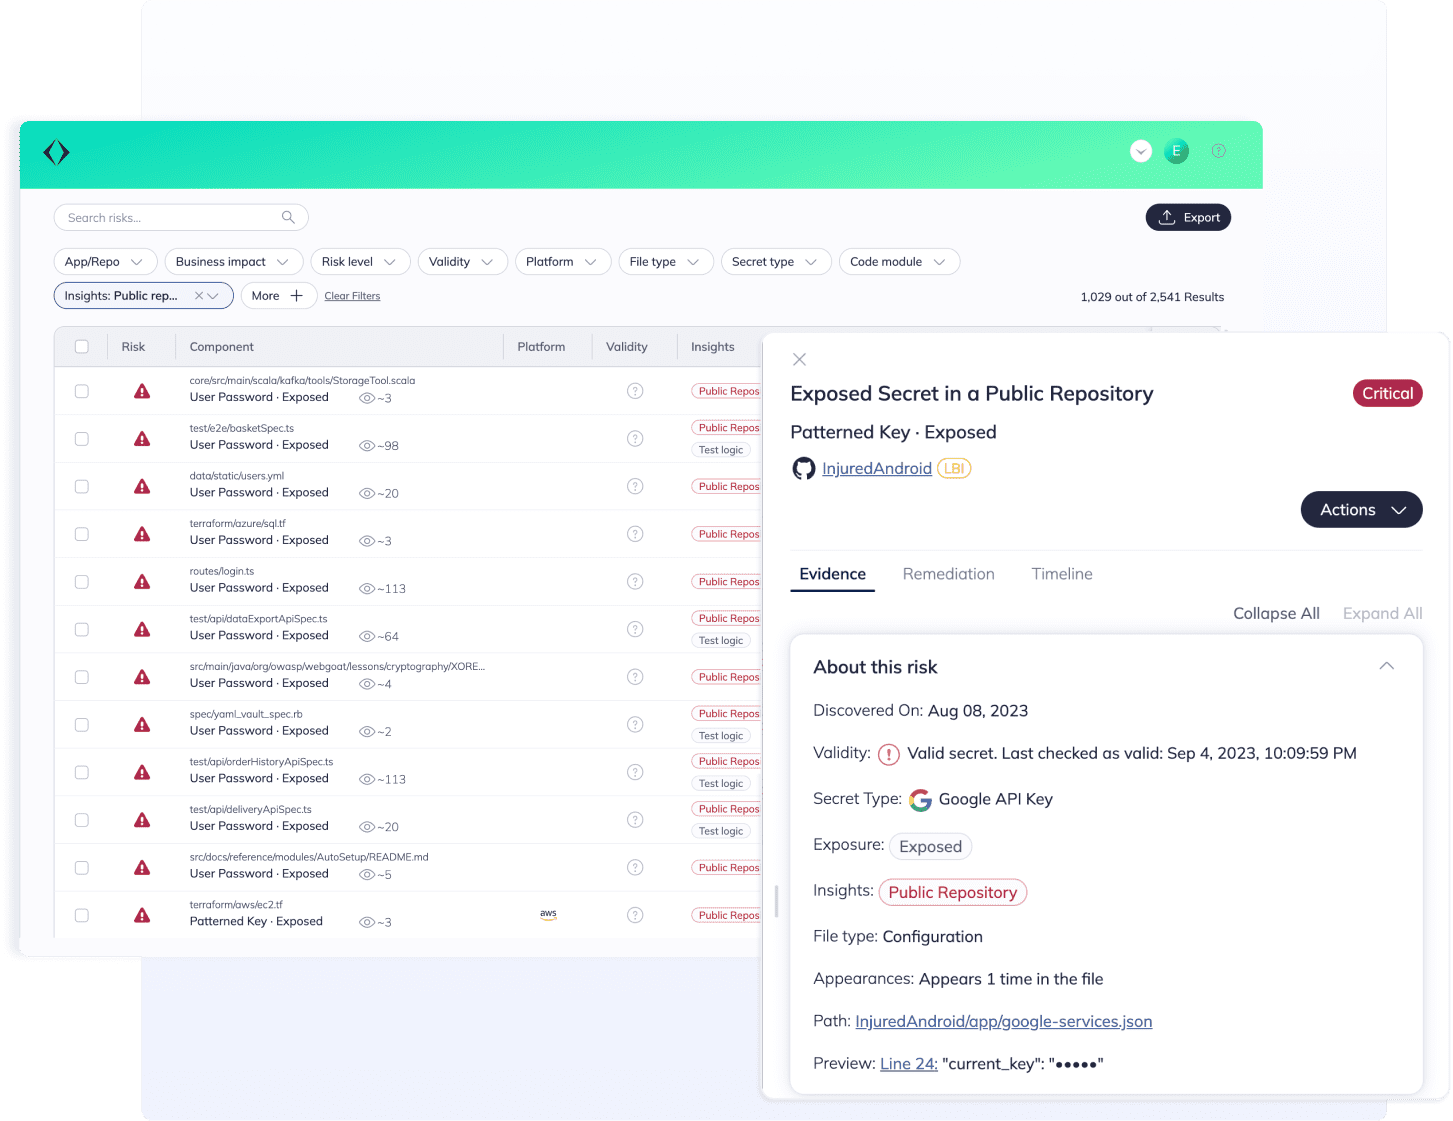Image resolution: width=1453 pixels, height=1121 pixels.
Task: Click the search magnifier icon
Action: [x=288, y=218]
